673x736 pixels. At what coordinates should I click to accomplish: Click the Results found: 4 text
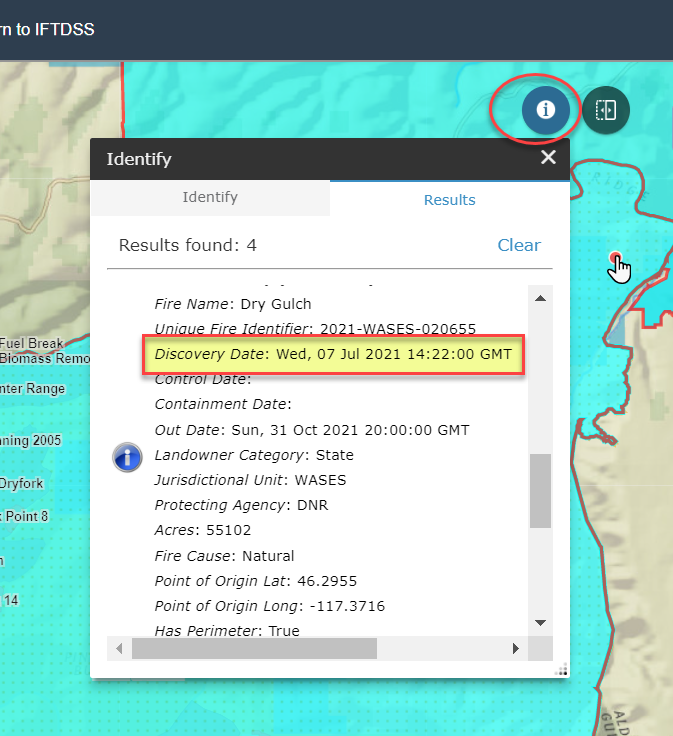[x=188, y=245]
